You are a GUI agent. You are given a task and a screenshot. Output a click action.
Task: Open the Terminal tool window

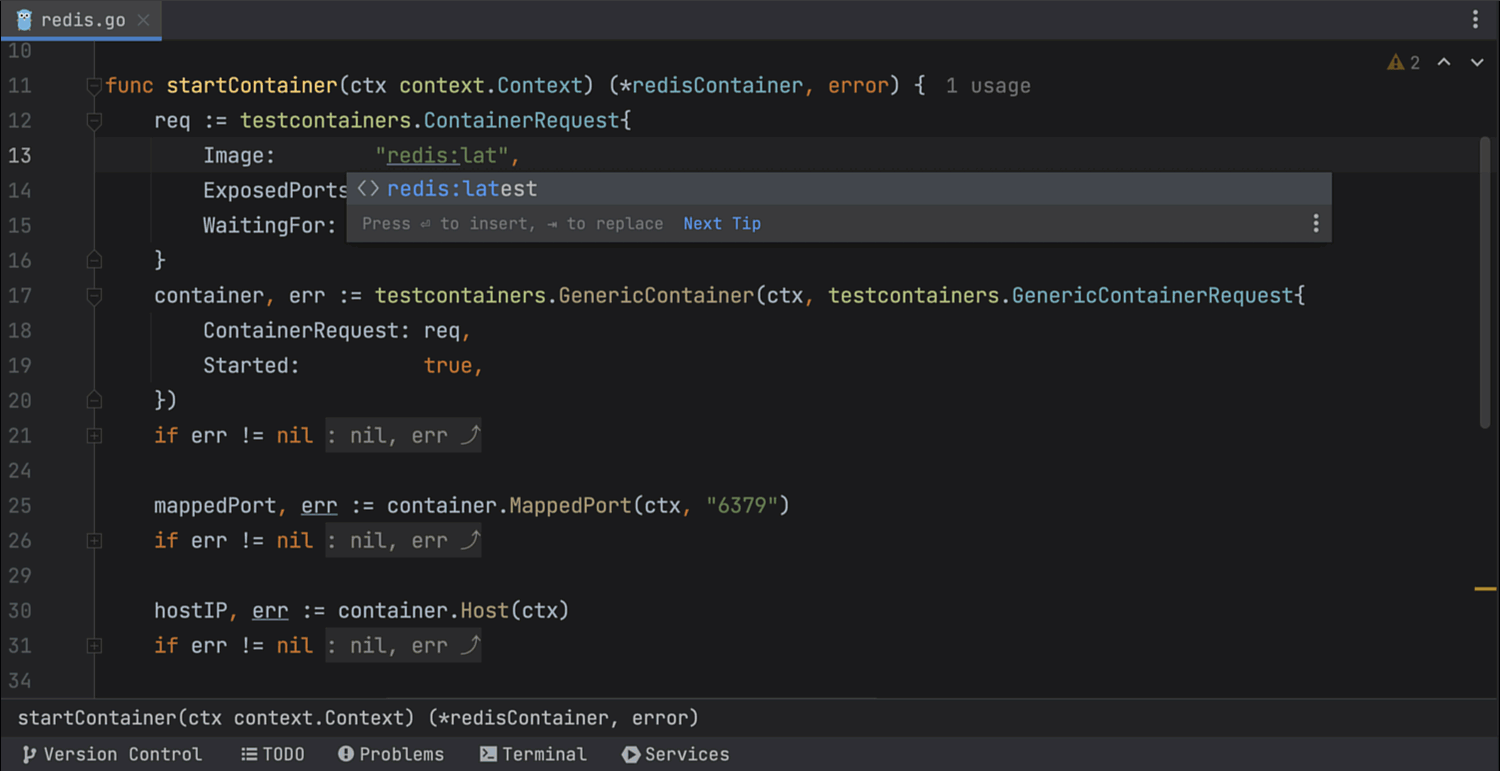point(532,754)
